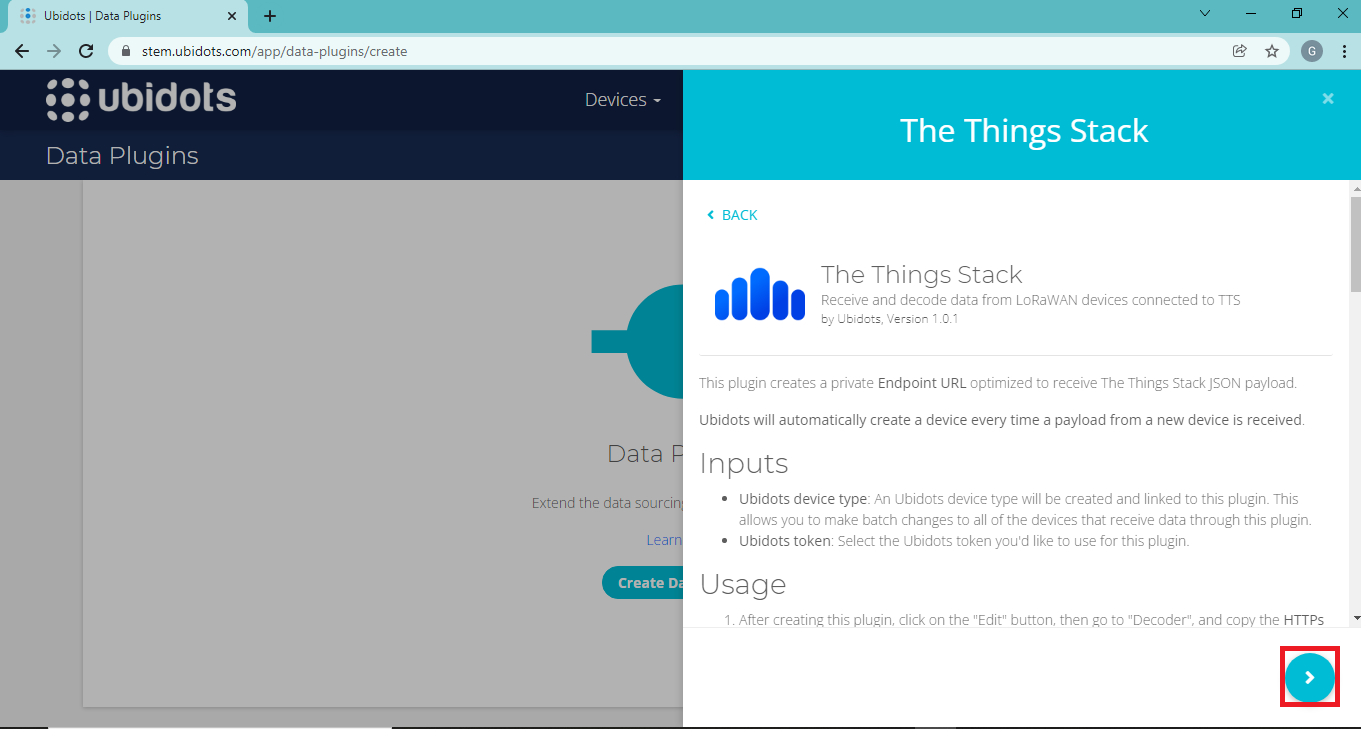
Task: View site information via the lock icon
Action: click(x=126, y=51)
